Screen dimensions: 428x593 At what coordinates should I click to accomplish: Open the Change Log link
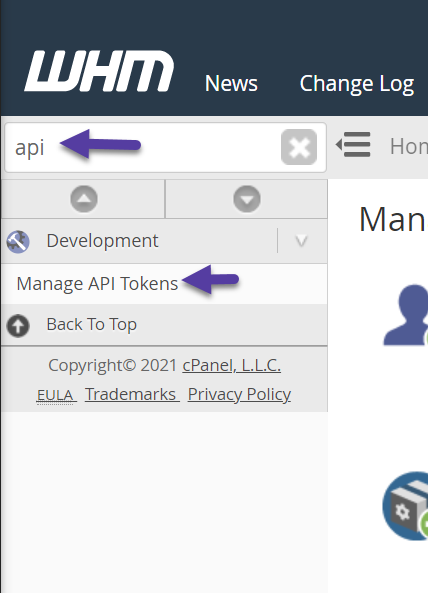[x=357, y=84]
